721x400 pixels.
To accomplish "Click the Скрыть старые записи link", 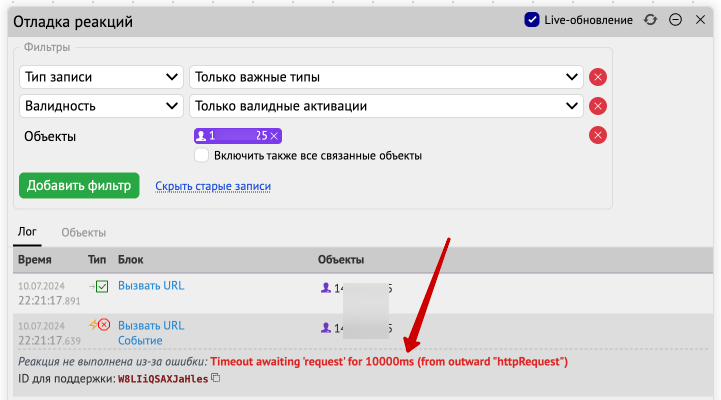I will 213,186.
